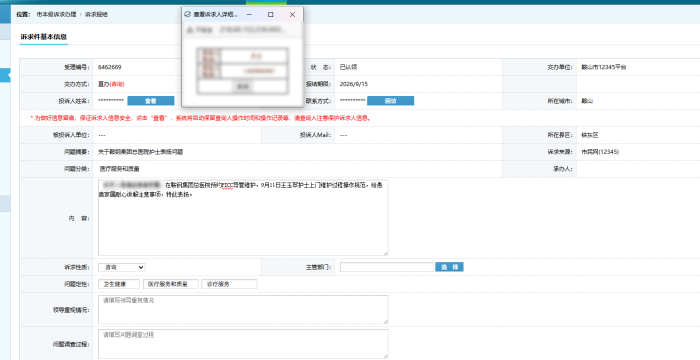The height and width of the screenshot is (360, 700).
Task: Click the 医疗服务和质量 field in 问题定性 row
Action: click(x=171, y=284)
